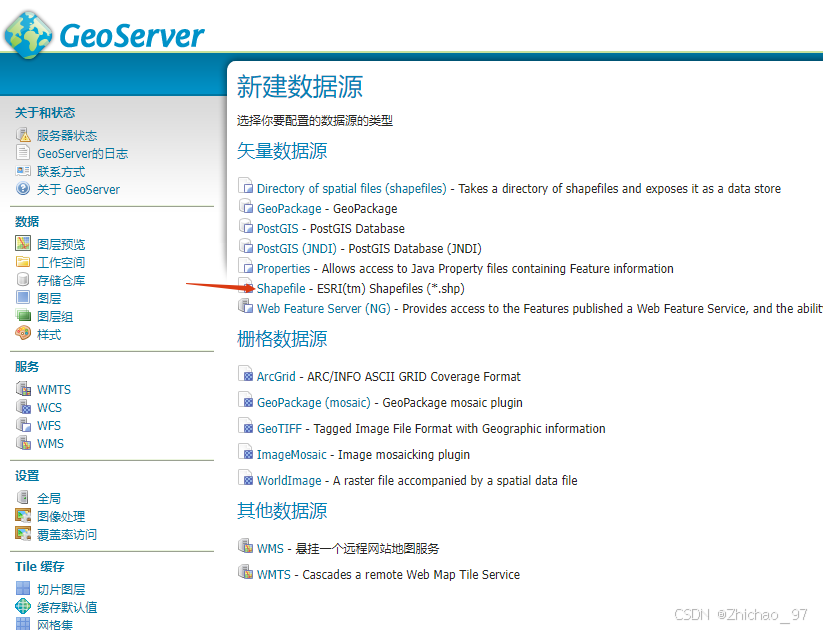The height and width of the screenshot is (630, 823).
Task: Click the WMTS service icon in sidebar
Action: (23, 388)
